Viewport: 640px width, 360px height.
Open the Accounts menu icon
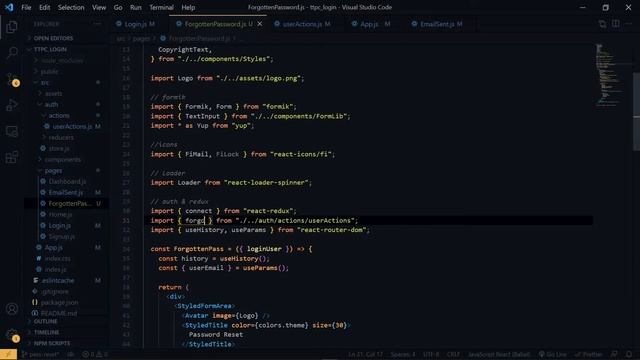click(x=12, y=309)
